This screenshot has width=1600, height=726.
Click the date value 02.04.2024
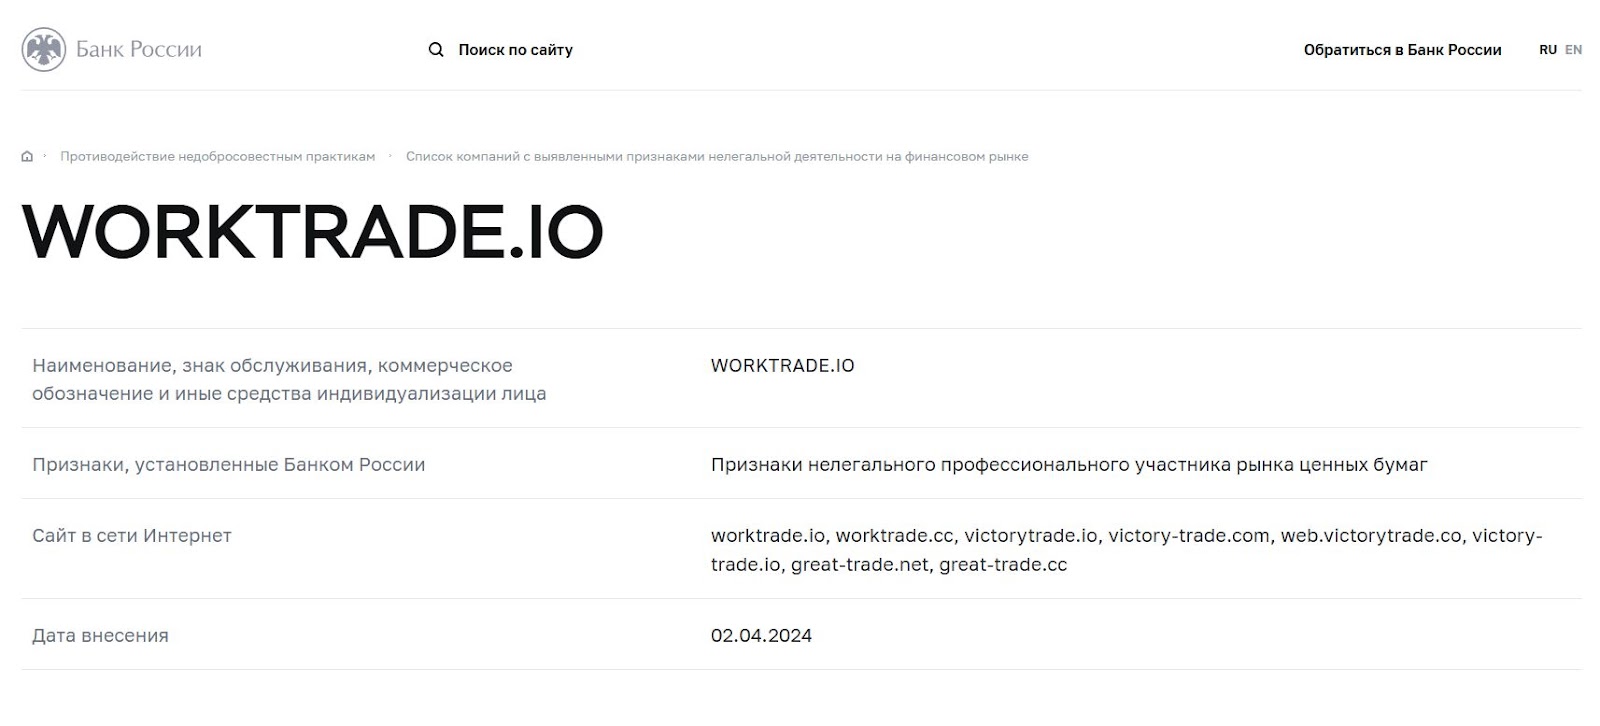761,635
